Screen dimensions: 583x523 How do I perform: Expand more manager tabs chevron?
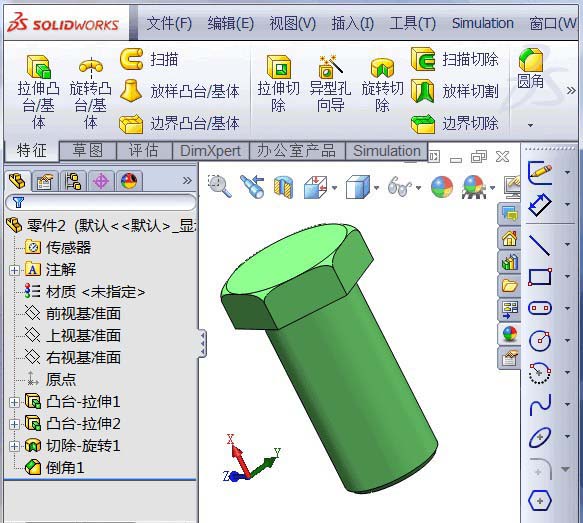point(187,181)
